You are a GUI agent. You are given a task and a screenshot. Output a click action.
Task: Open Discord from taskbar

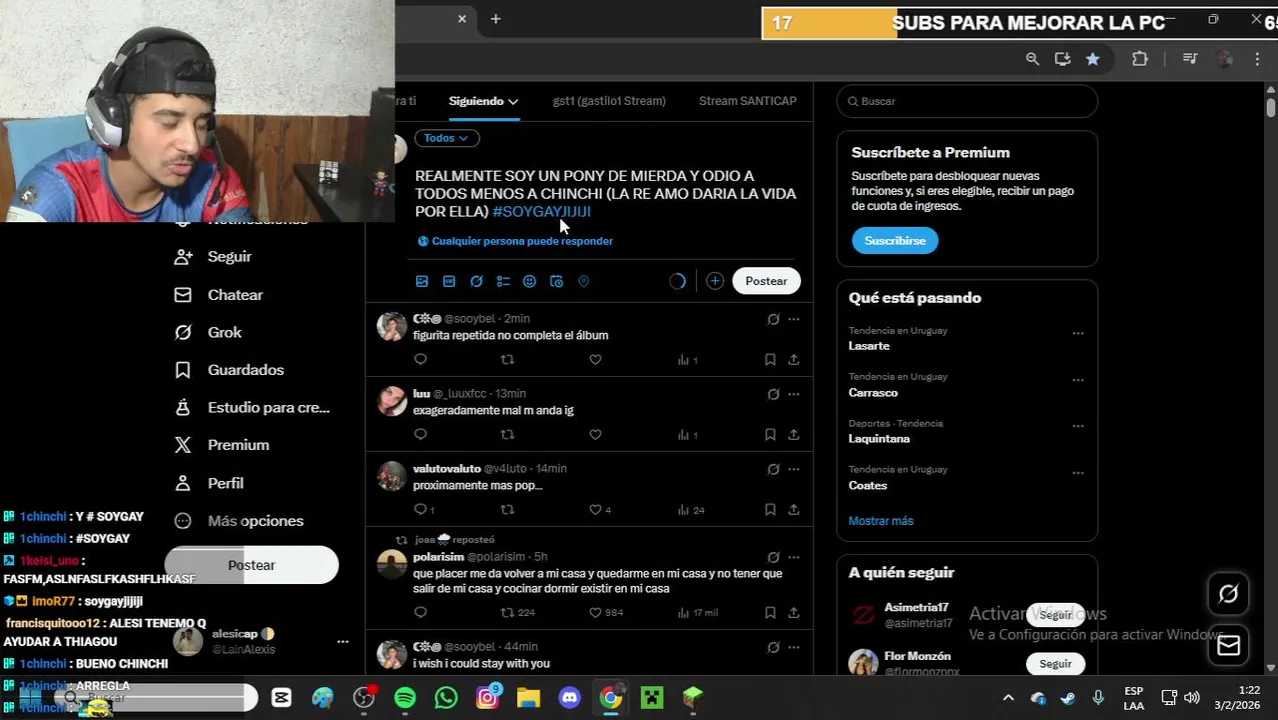[x=570, y=697]
